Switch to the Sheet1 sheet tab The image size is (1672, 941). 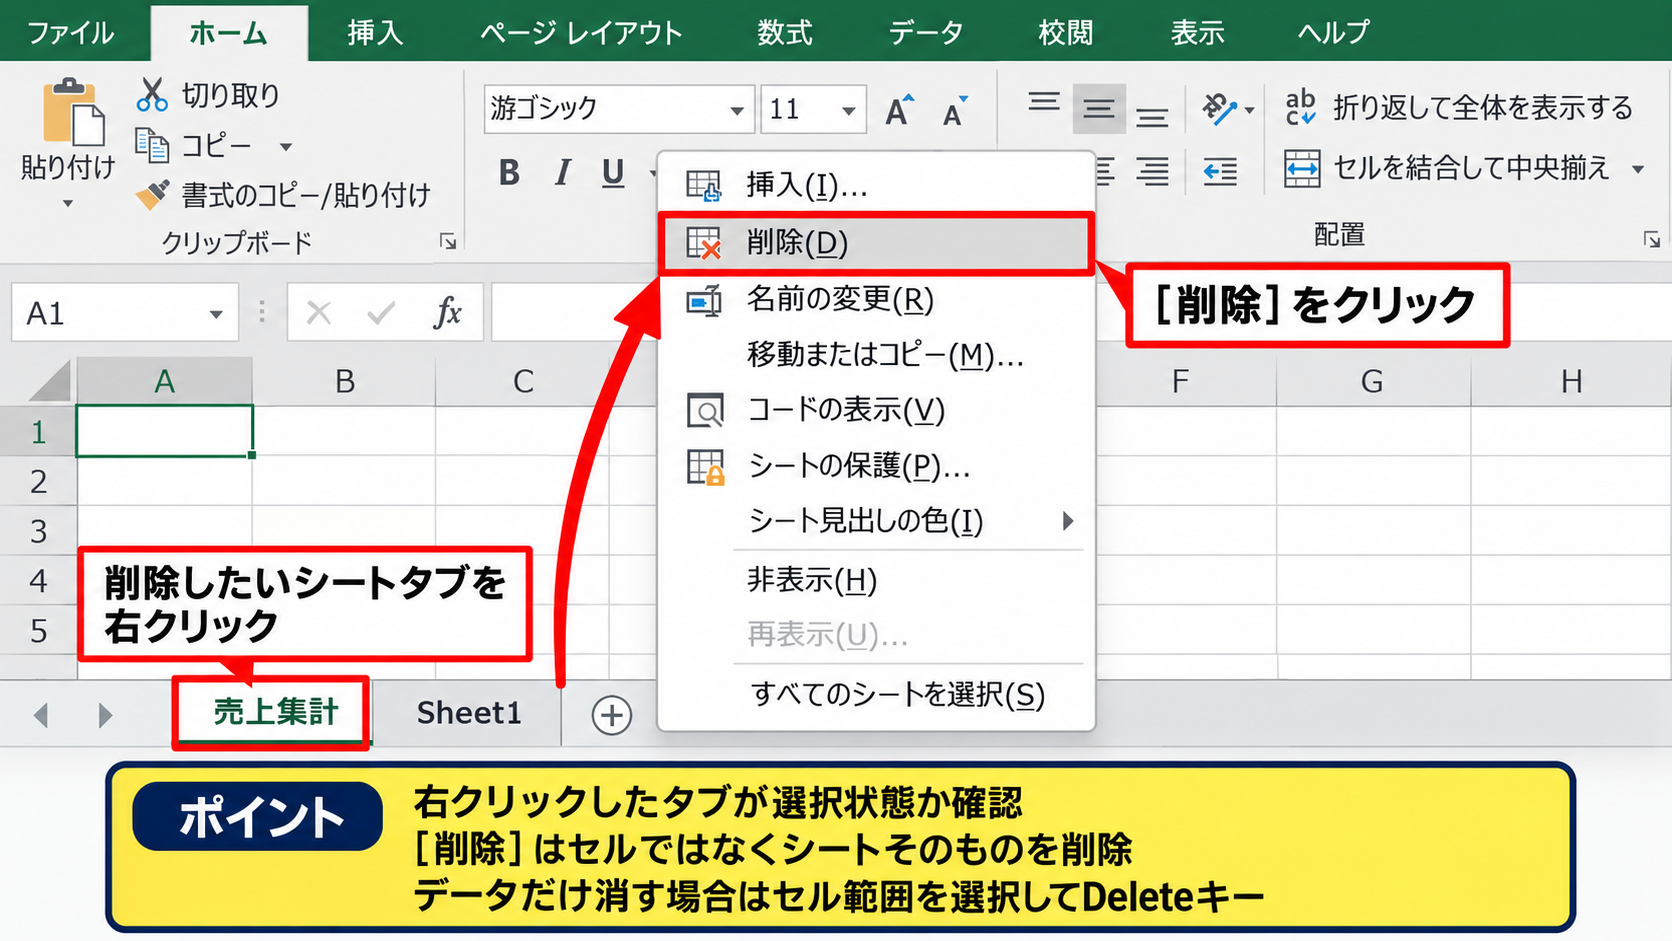pos(469,713)
